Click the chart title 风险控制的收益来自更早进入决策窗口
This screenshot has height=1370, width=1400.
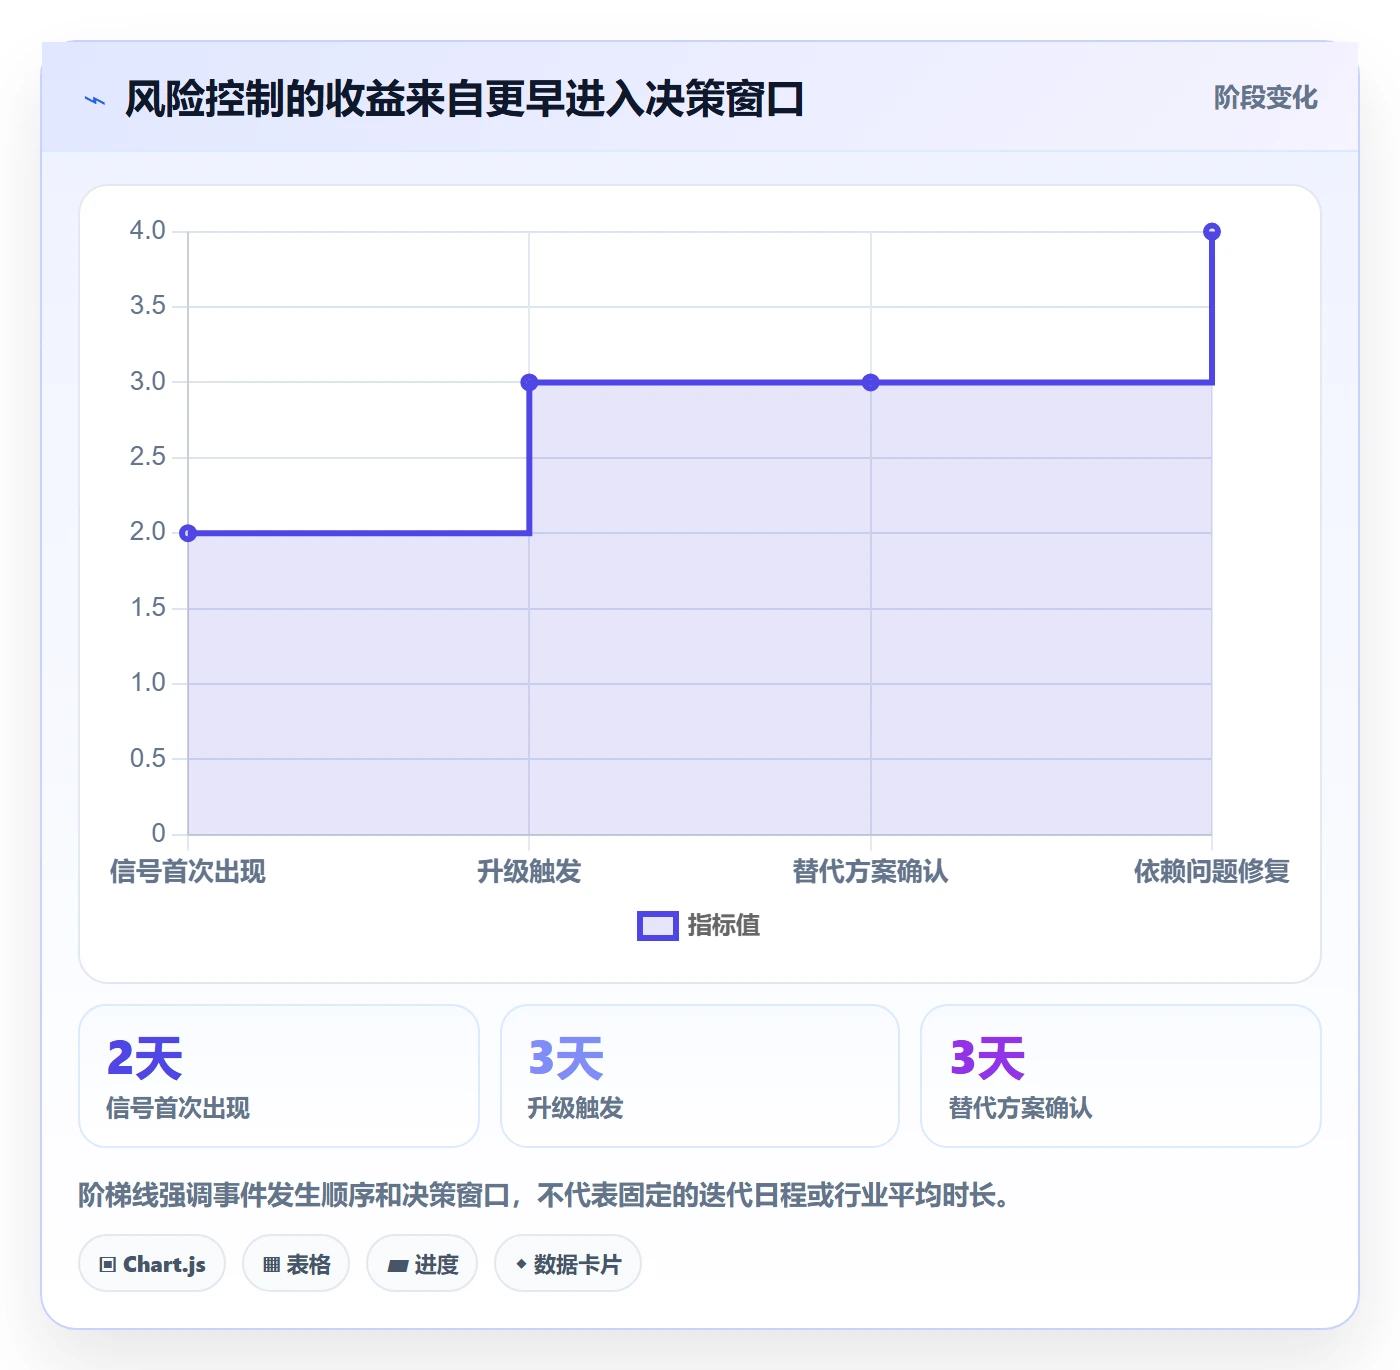tap(465, 99)
